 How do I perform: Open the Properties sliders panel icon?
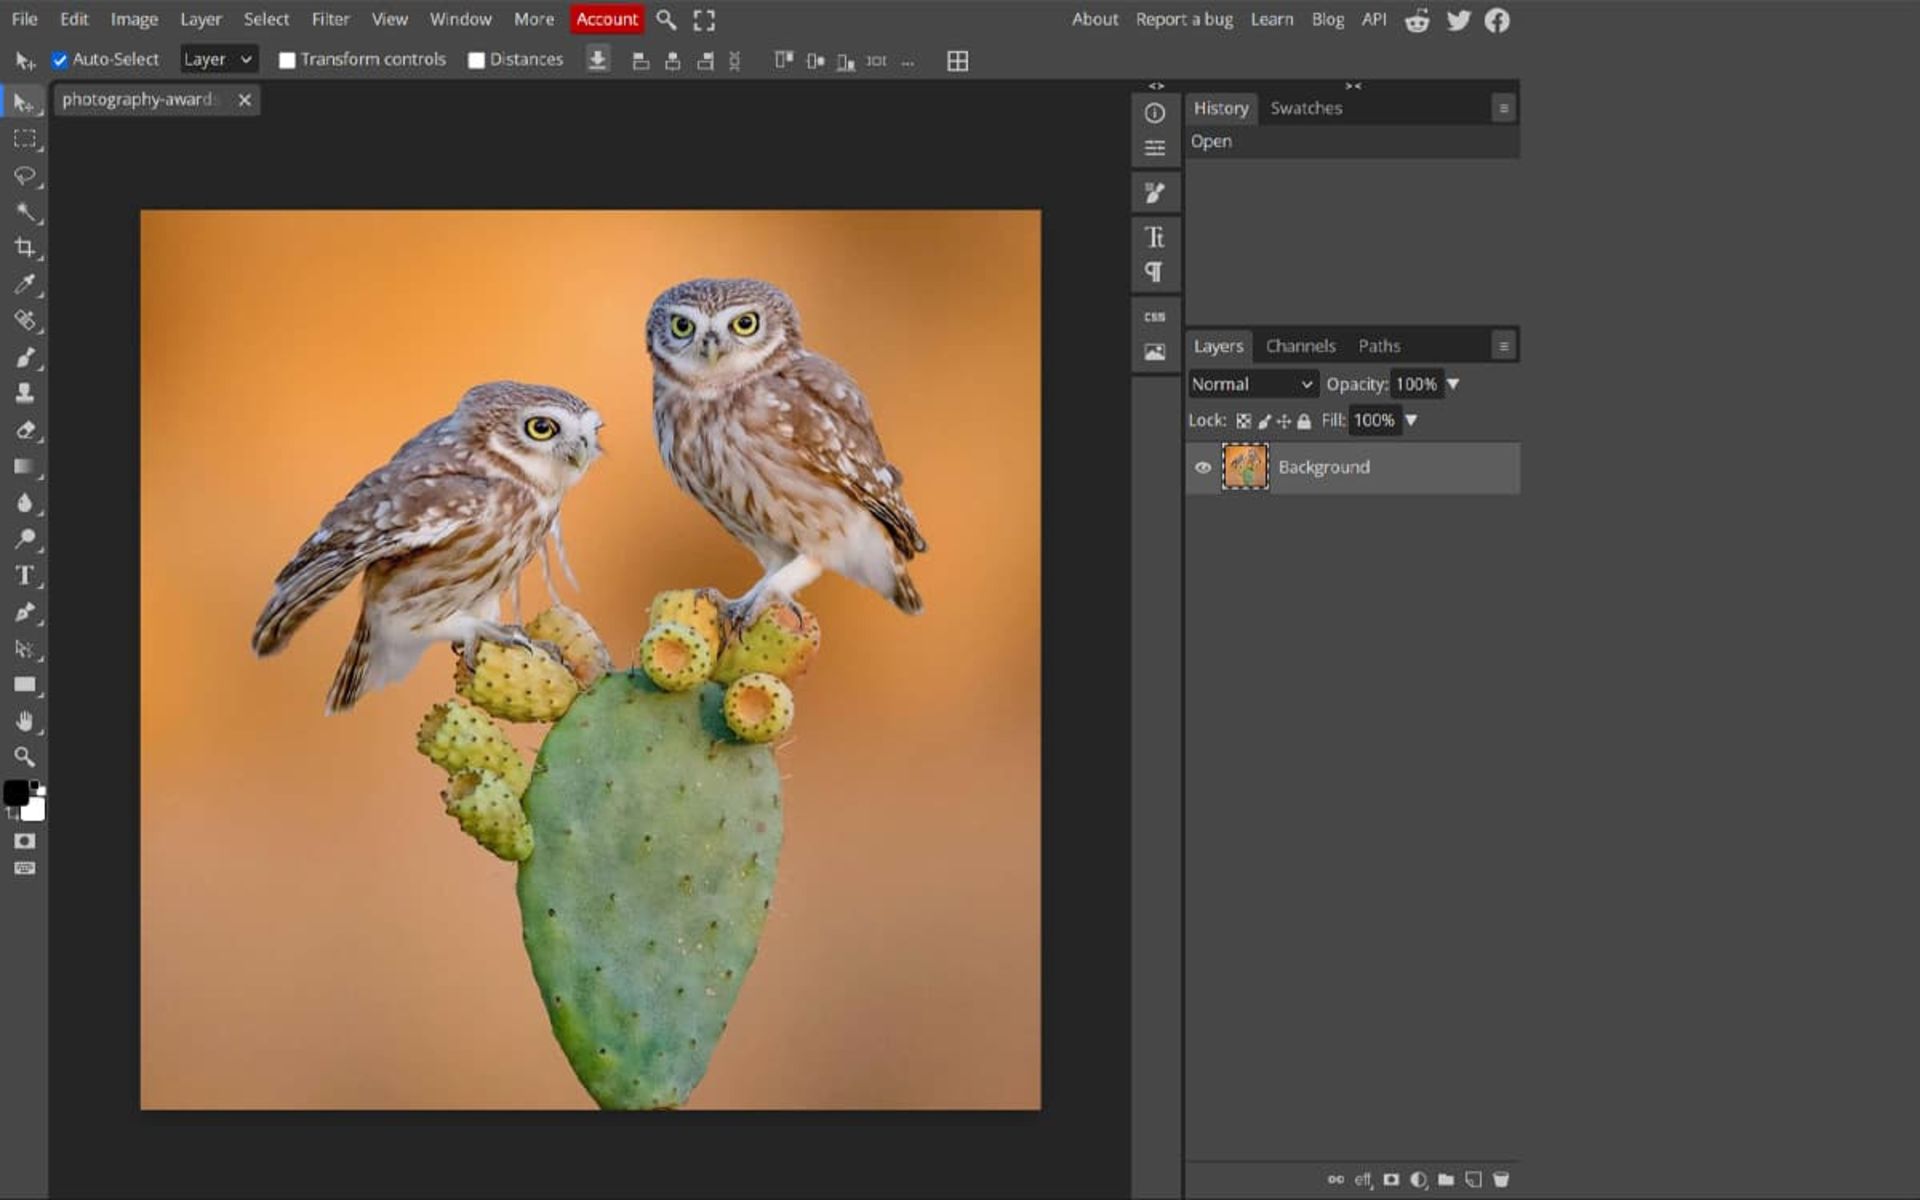(x=1154, y=148)
